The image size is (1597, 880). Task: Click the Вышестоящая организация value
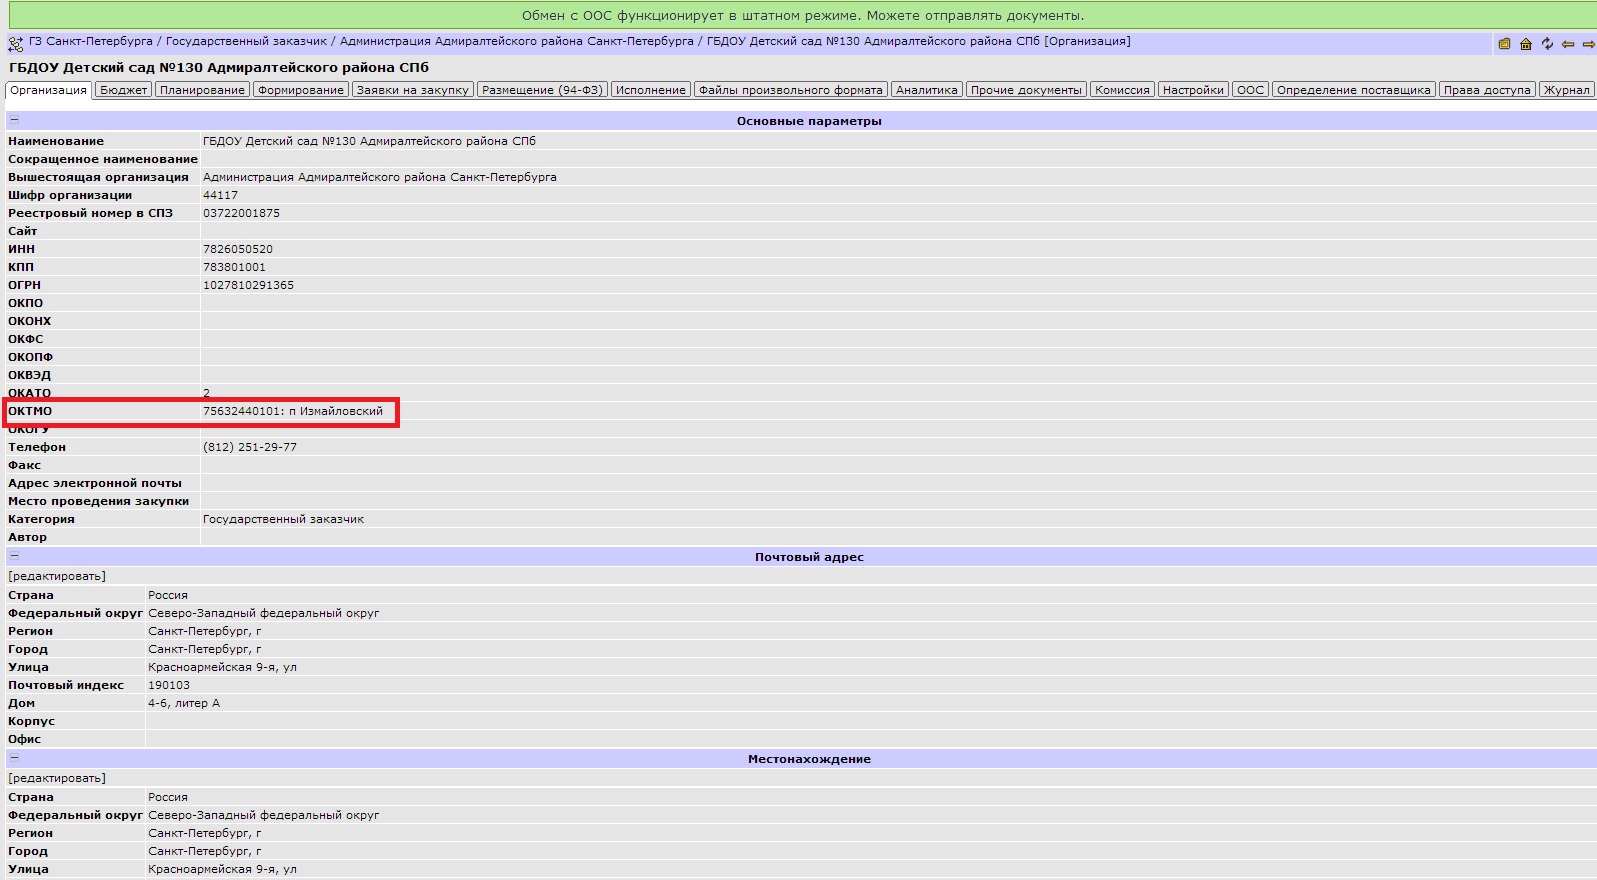pyautogui.click(x=380, y=177)
